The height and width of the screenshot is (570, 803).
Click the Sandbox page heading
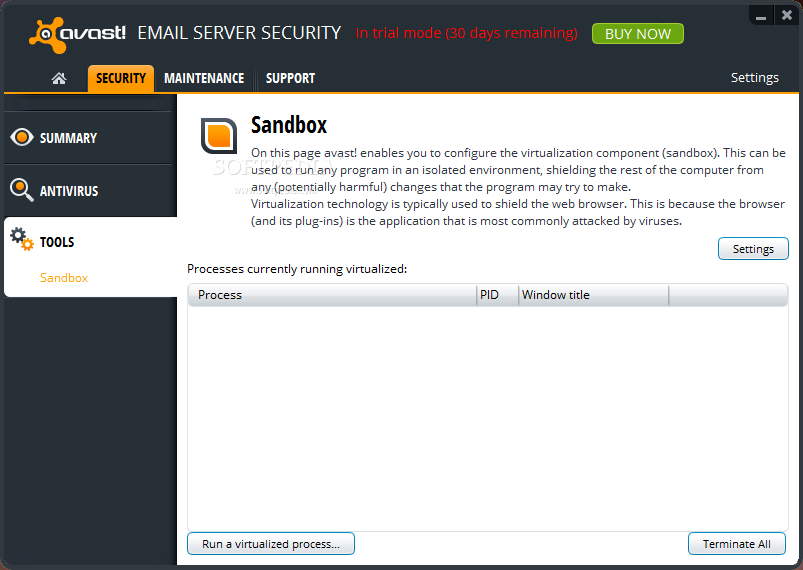[x=289, y=125]
